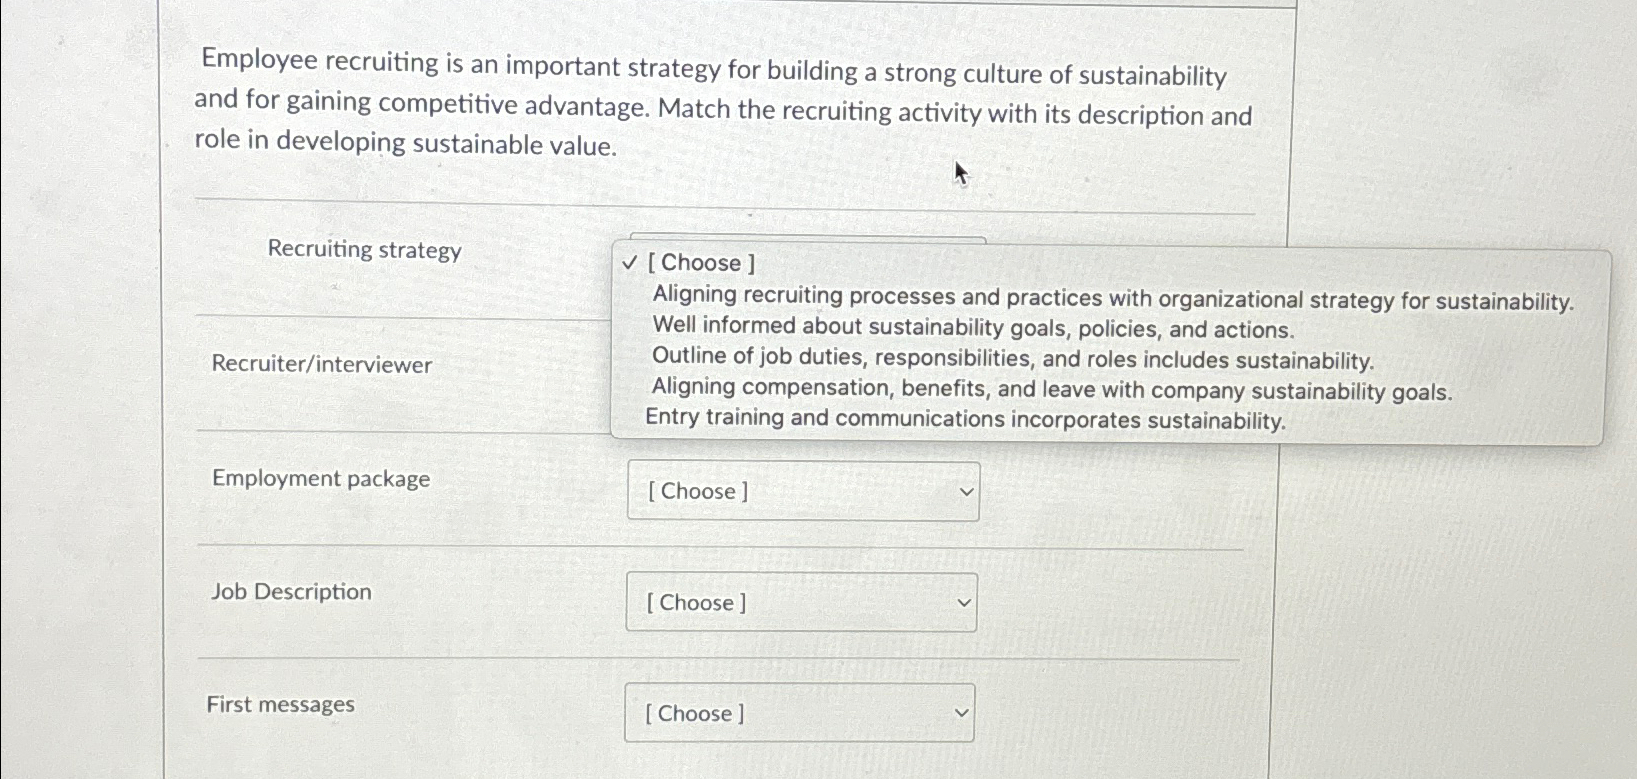
Task: Open the Employment package dropdown
Action: tap(802, 490)
